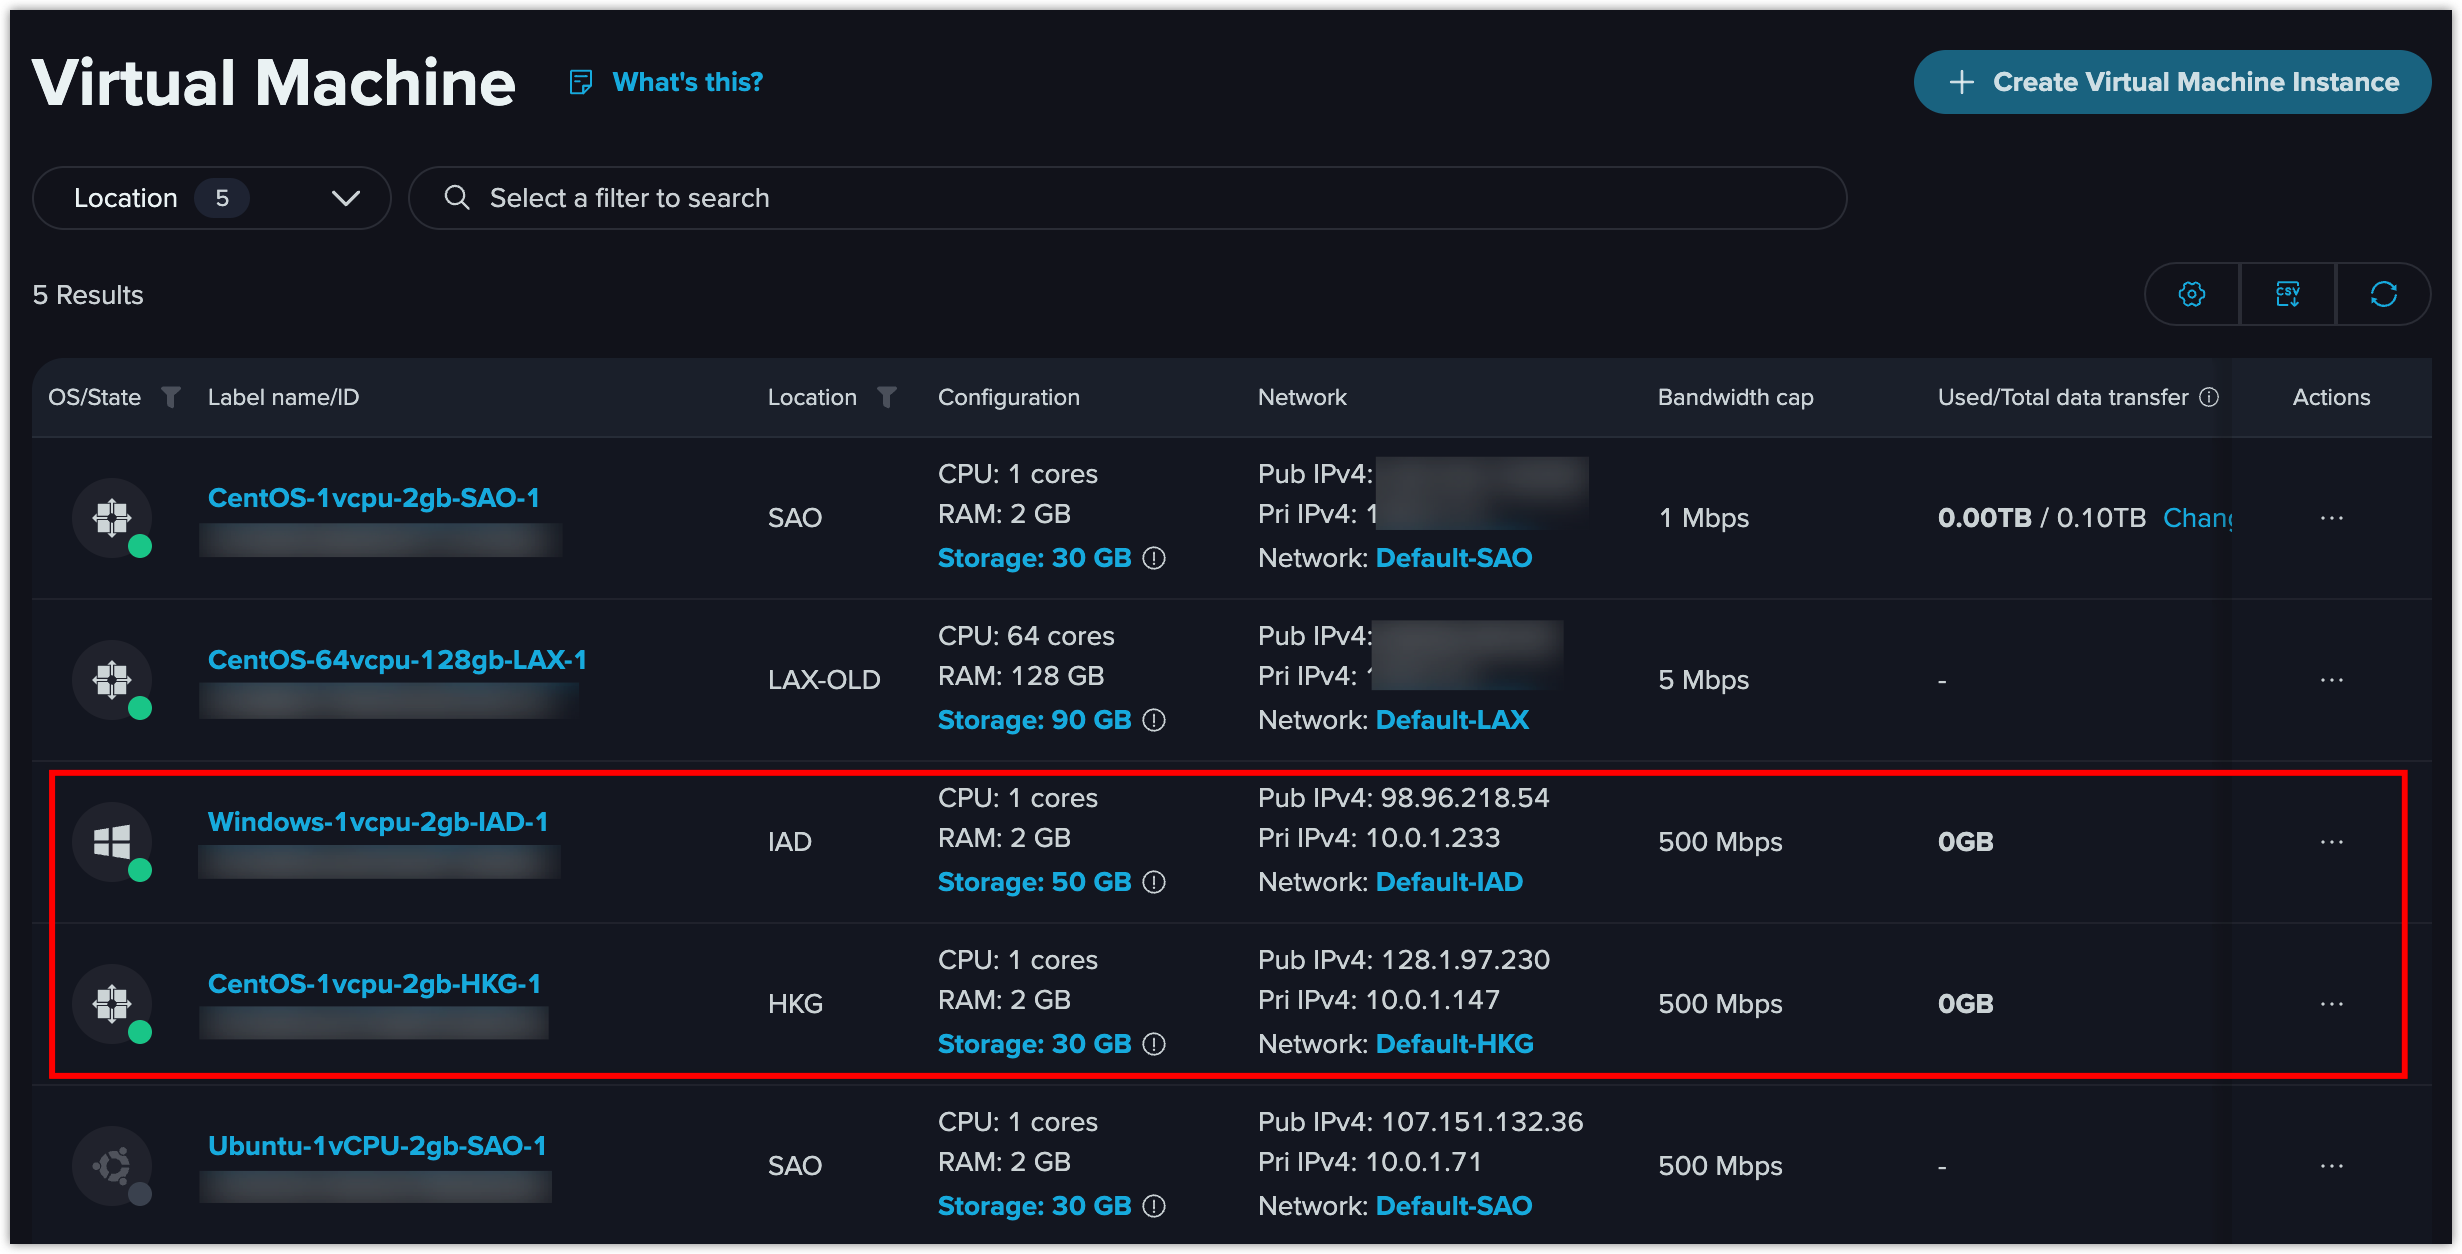Click the Pub IPv4: 98.96.218.54 text
The width and height of the screenshot is (2462, 1254).
pos(1403,798)
